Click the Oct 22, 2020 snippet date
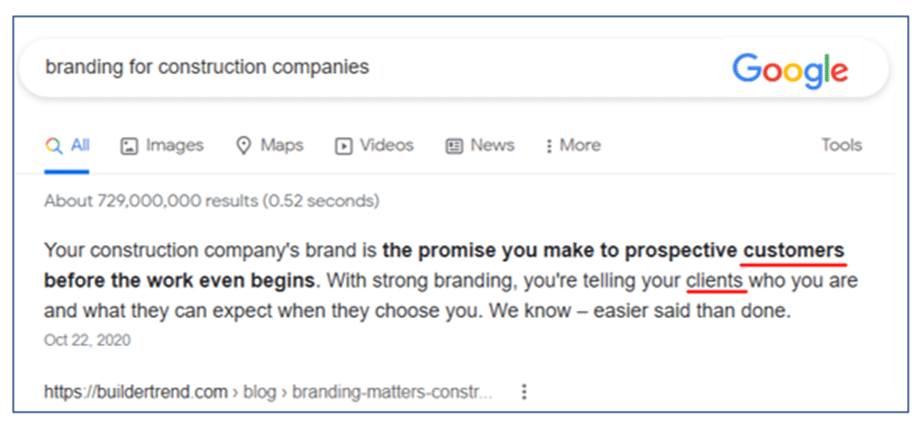The image size is (920, 427). (x=87, y=340)
